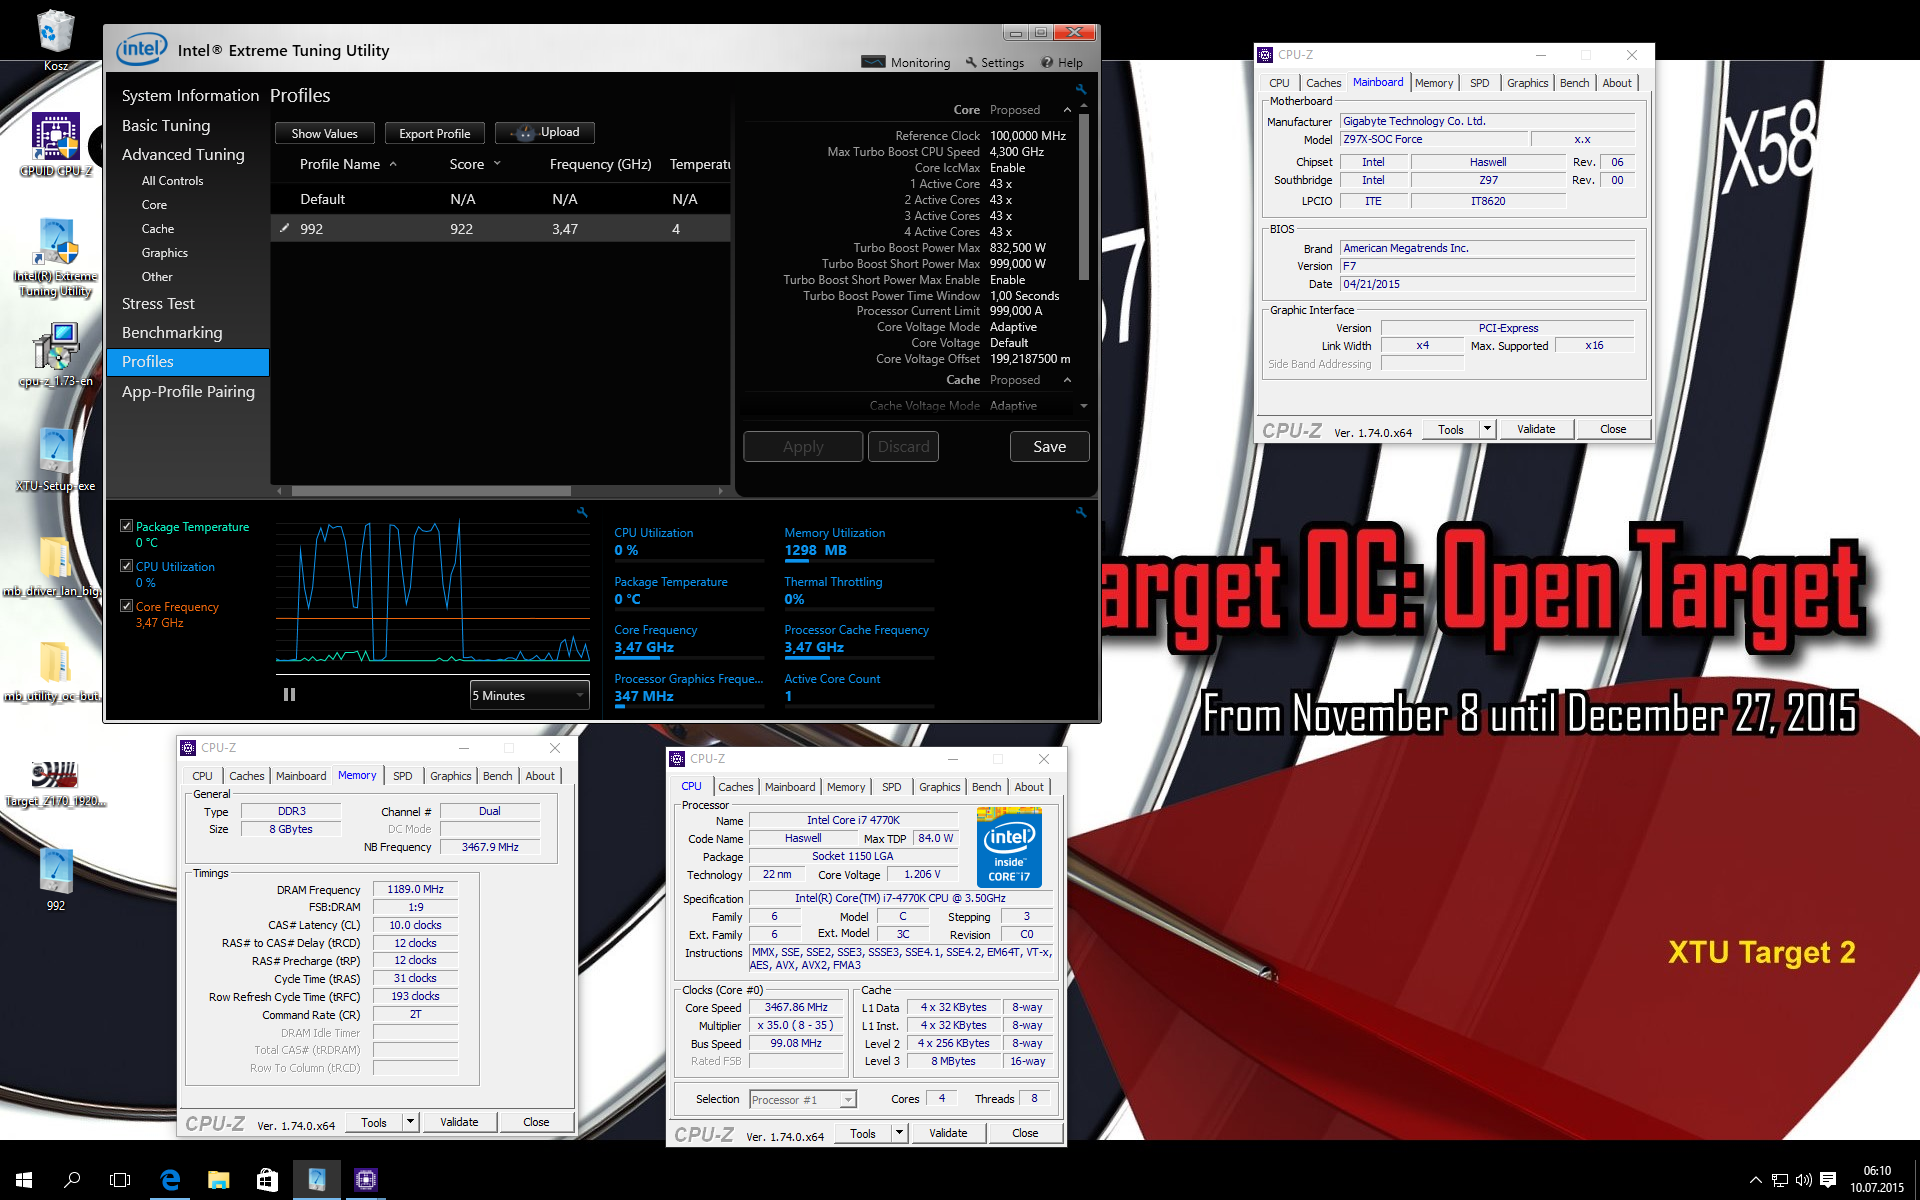This screenshot has width=1920, height=1200.
Task: Open mb_utility_oc folder on desktop
Action: point(54,672)
